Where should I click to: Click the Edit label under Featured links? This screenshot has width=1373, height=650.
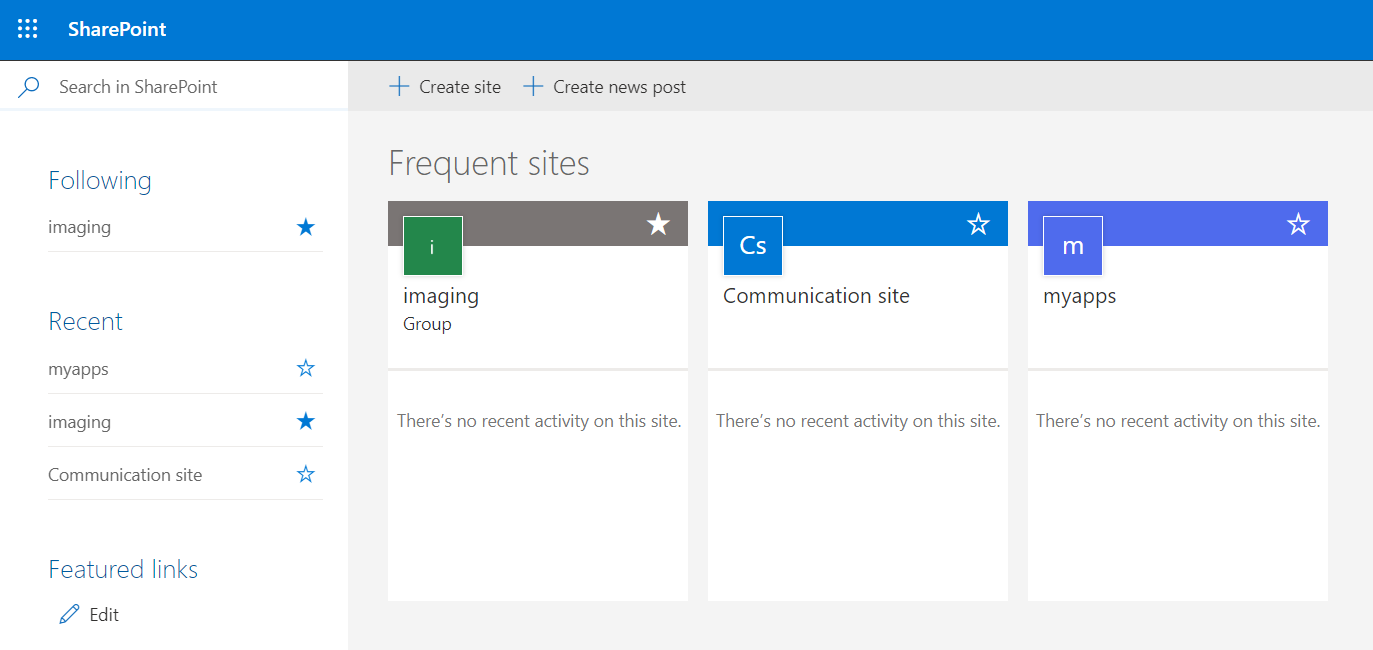(104, 615)
